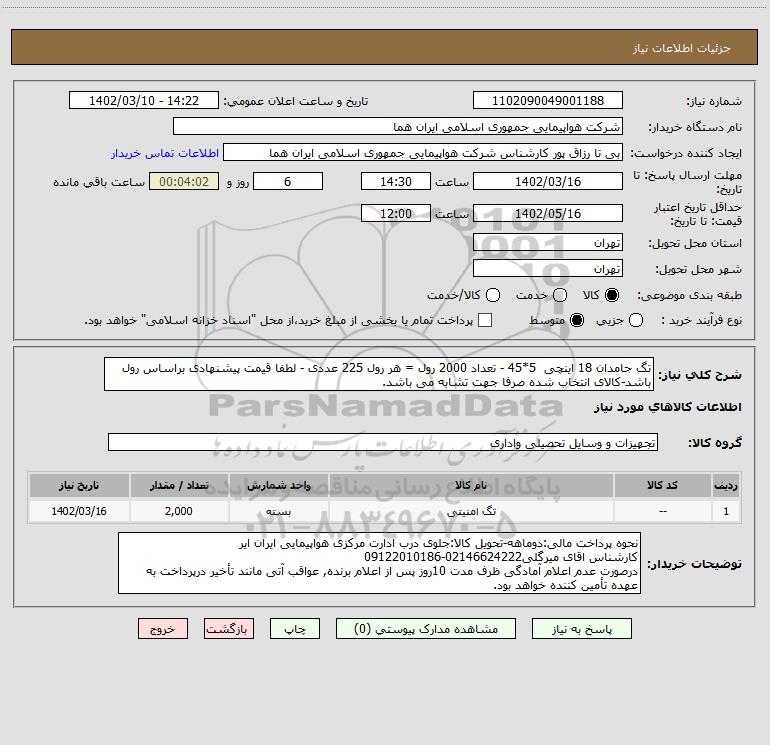Click the نام کالا column header

pyautogui.click(x=470, y=485)
